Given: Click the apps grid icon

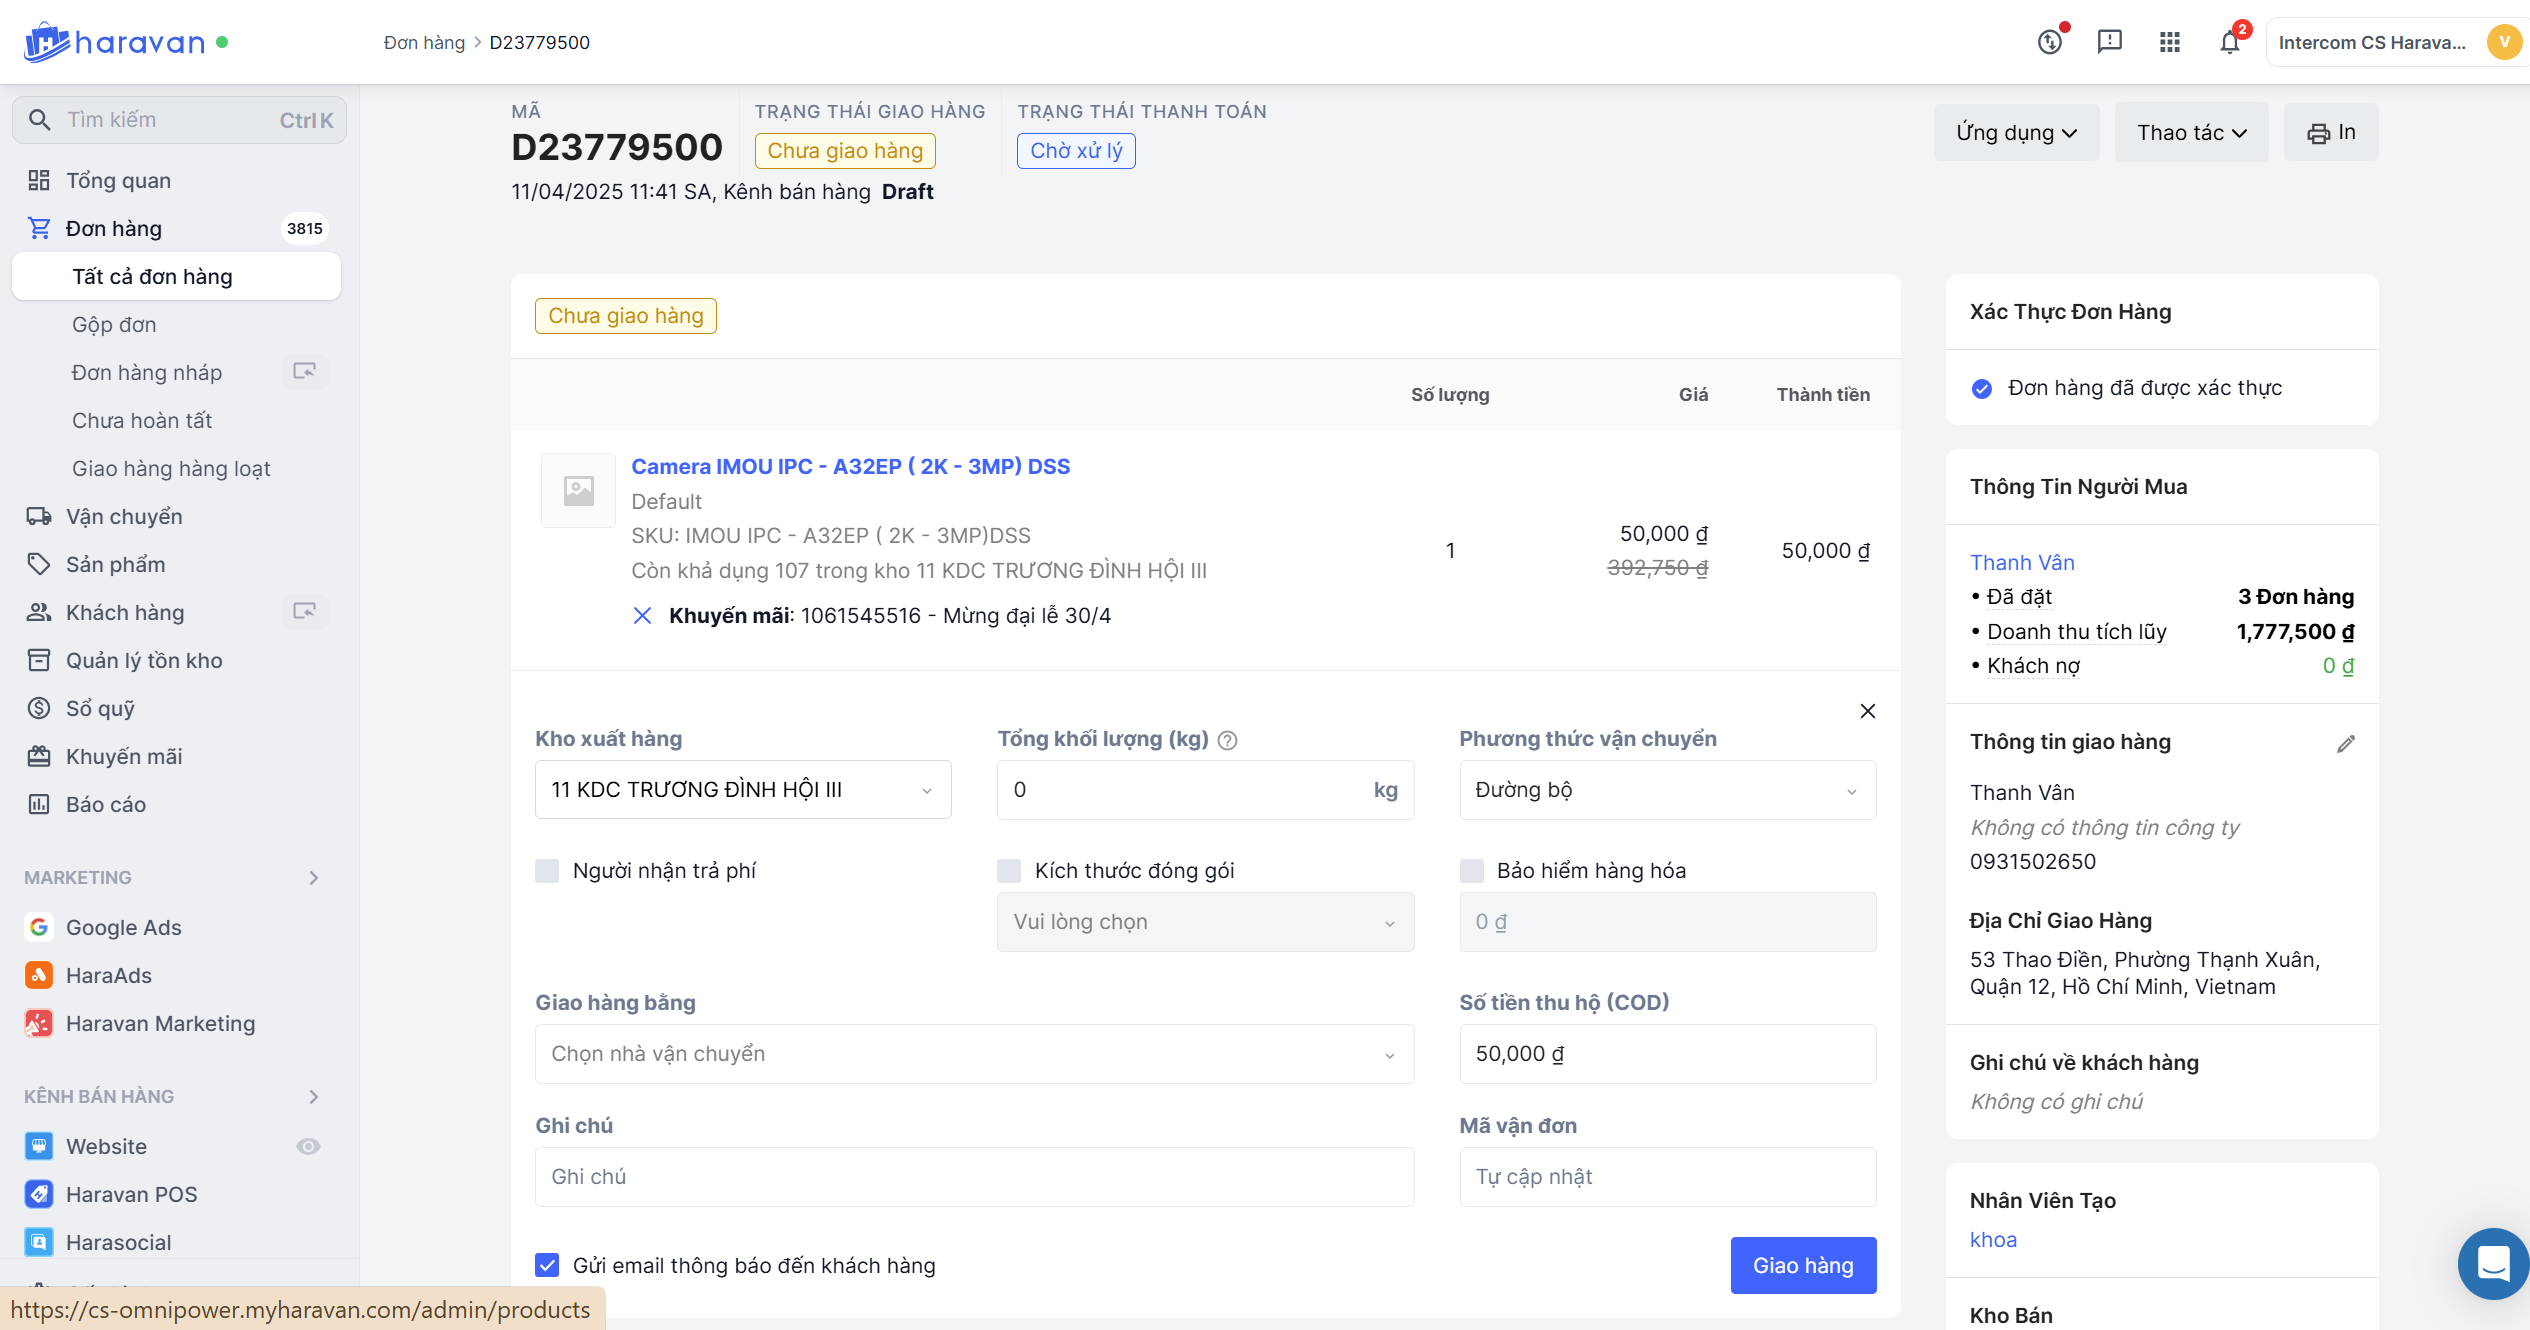Looking at the screenshot, I should coord(2169,42).
